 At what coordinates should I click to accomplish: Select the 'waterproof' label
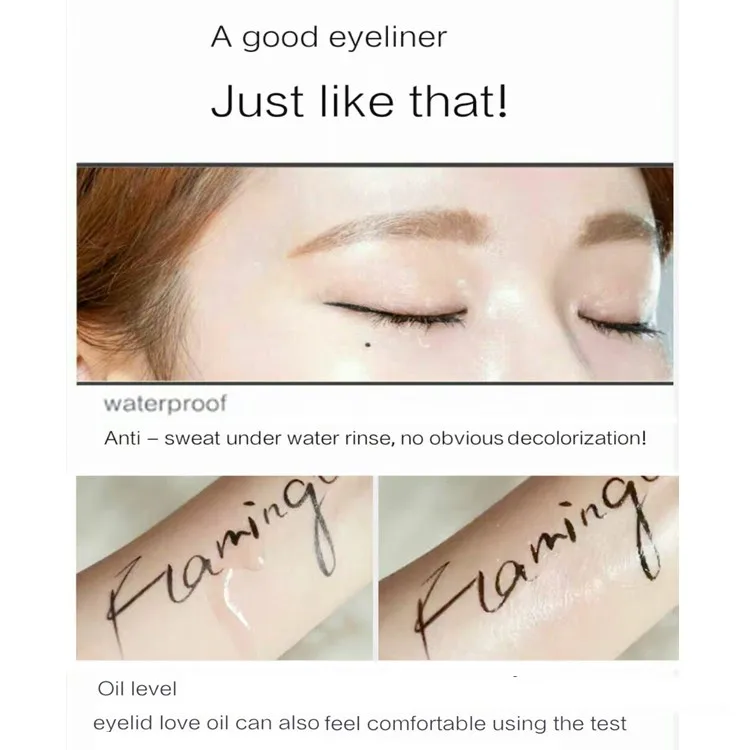165,404
